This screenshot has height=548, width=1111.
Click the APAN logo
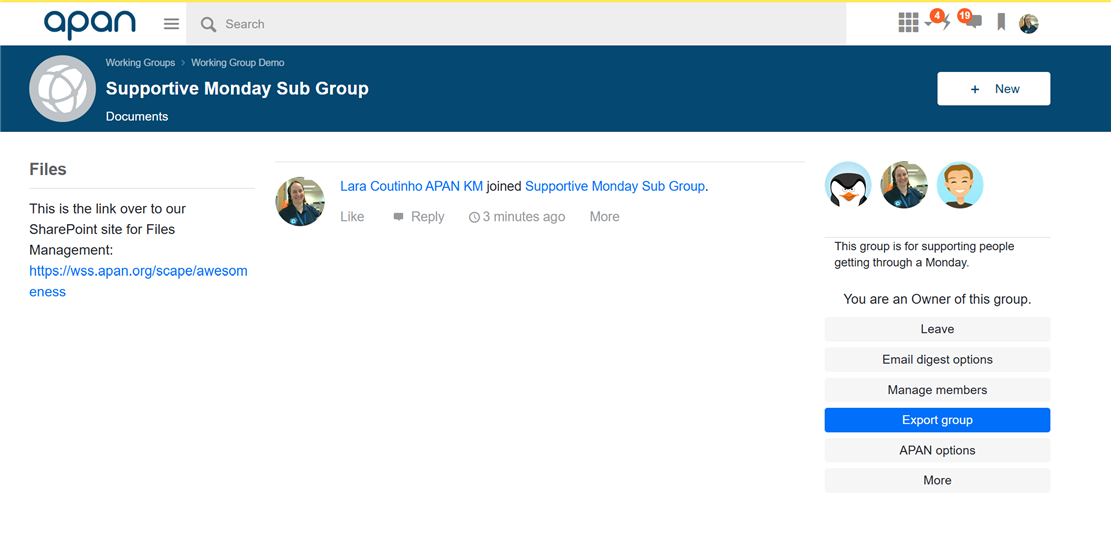[90, 23]
